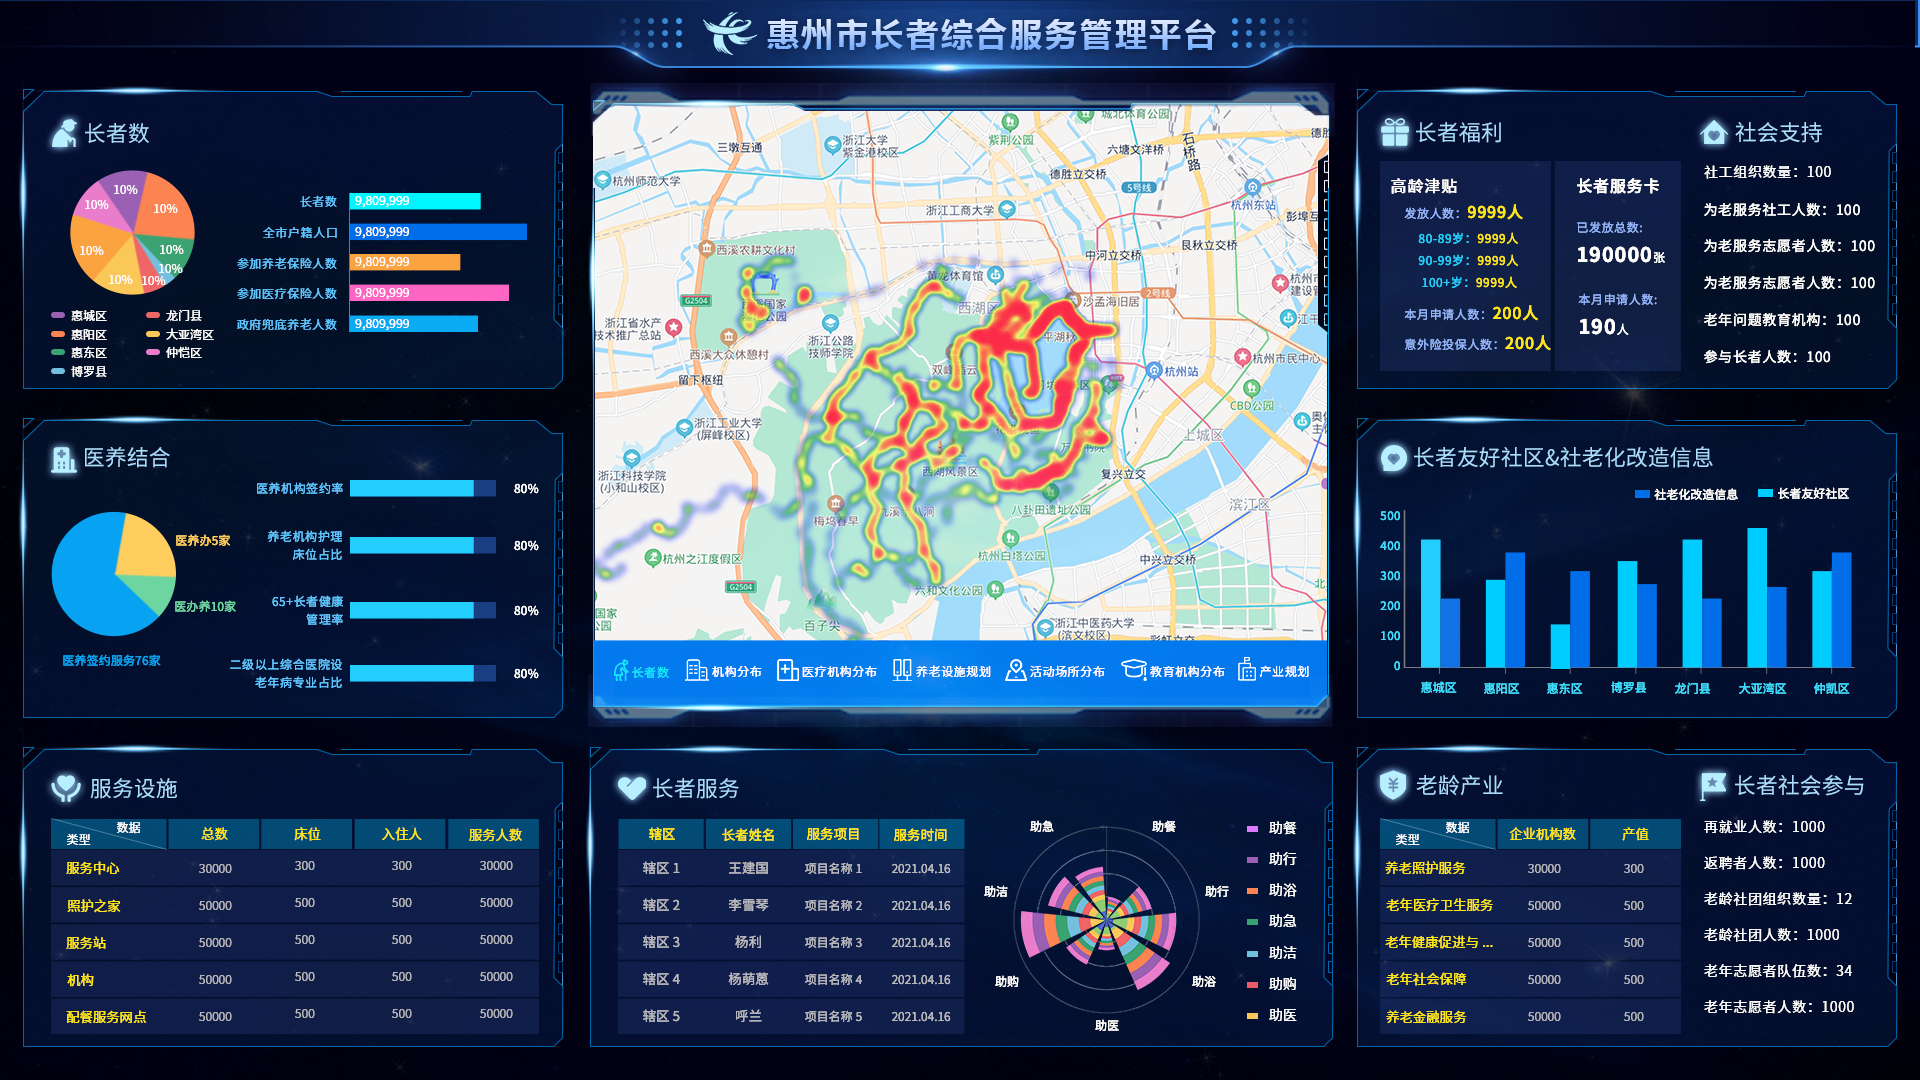
Task: Click the 长者社会参与 star flag icon
Action: (1712, 786)
